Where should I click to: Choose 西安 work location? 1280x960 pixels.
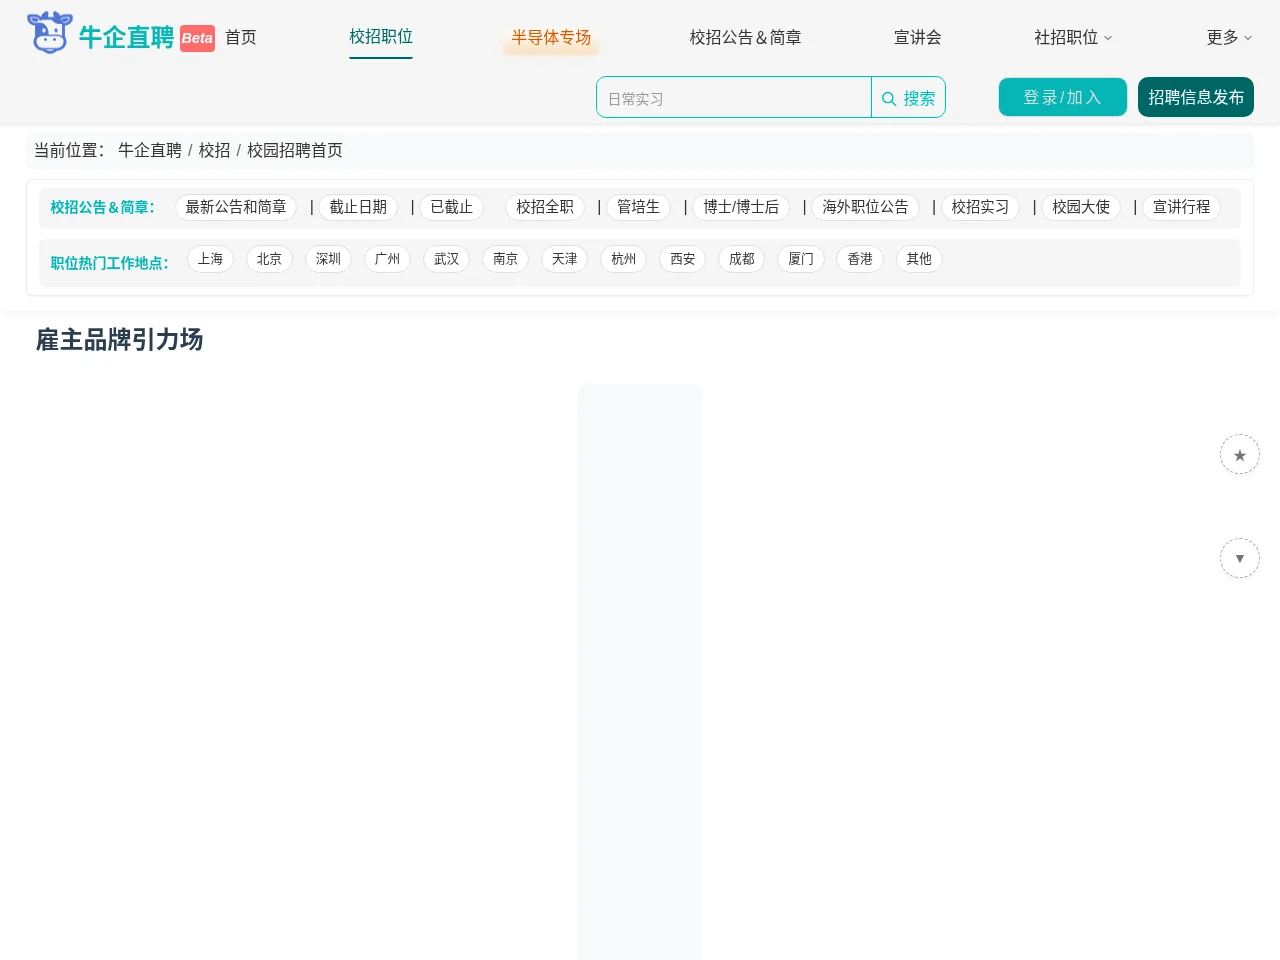pos(682,259)
